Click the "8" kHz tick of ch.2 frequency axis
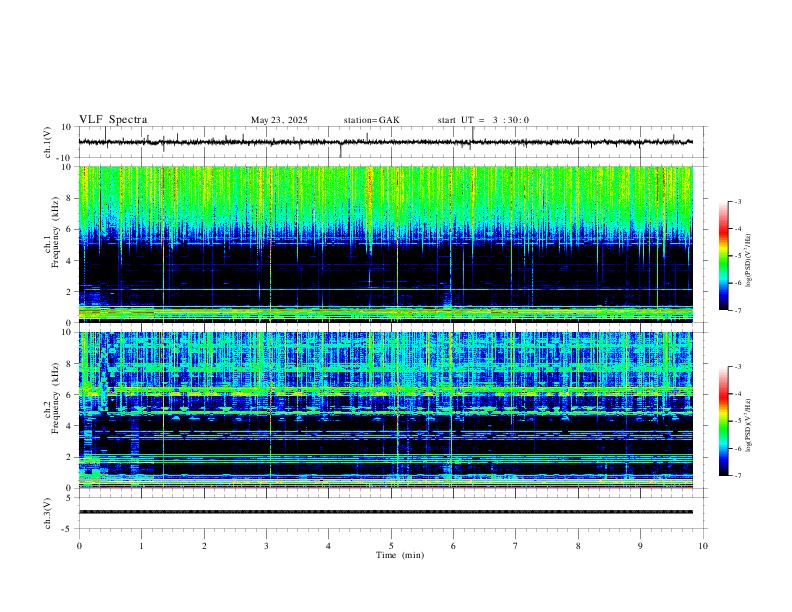Viewport: 792px width, 612px height. click(70, 364)
